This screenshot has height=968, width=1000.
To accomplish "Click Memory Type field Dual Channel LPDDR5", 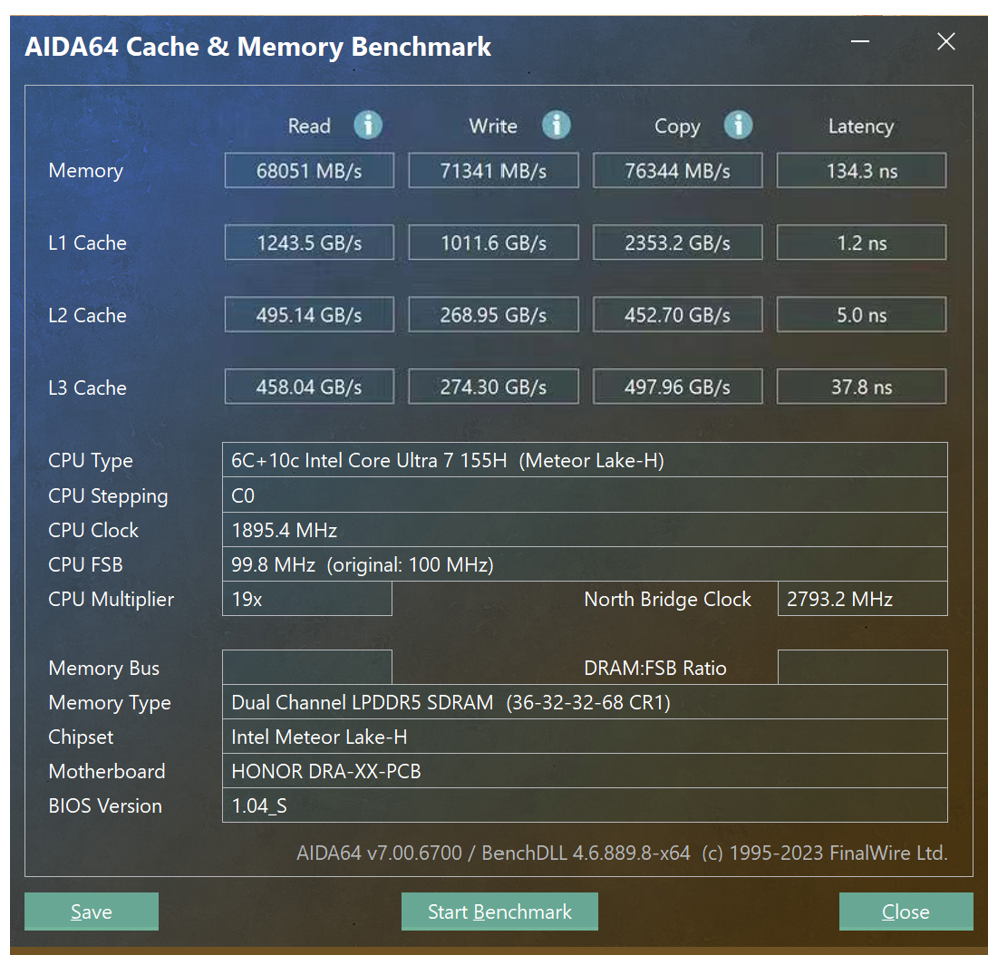I will point(585,701).
